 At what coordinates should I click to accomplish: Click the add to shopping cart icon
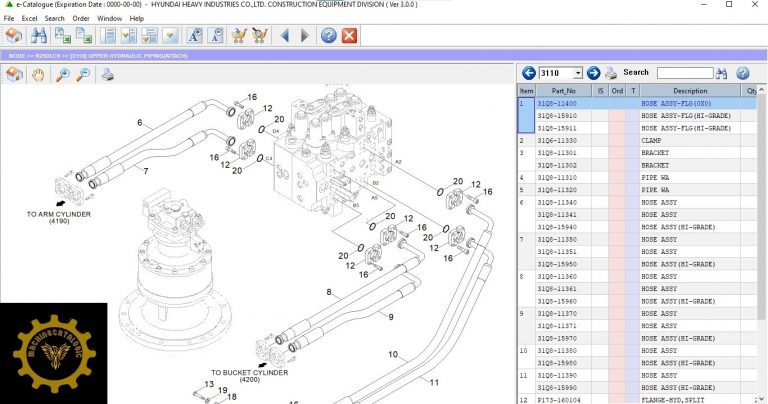pos(238,36)
